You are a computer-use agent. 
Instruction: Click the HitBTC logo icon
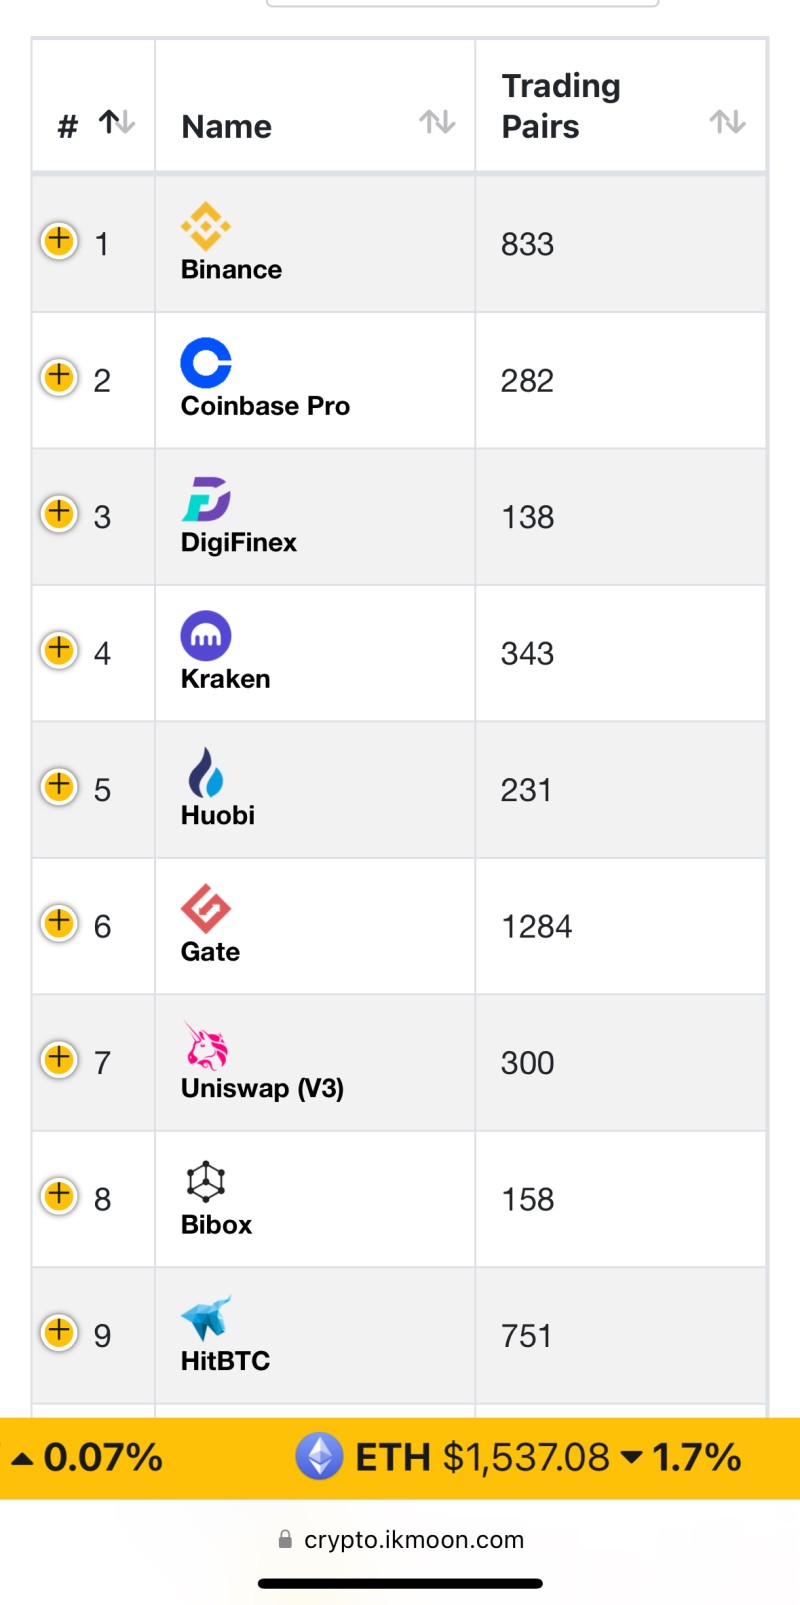coord(206,1318)
